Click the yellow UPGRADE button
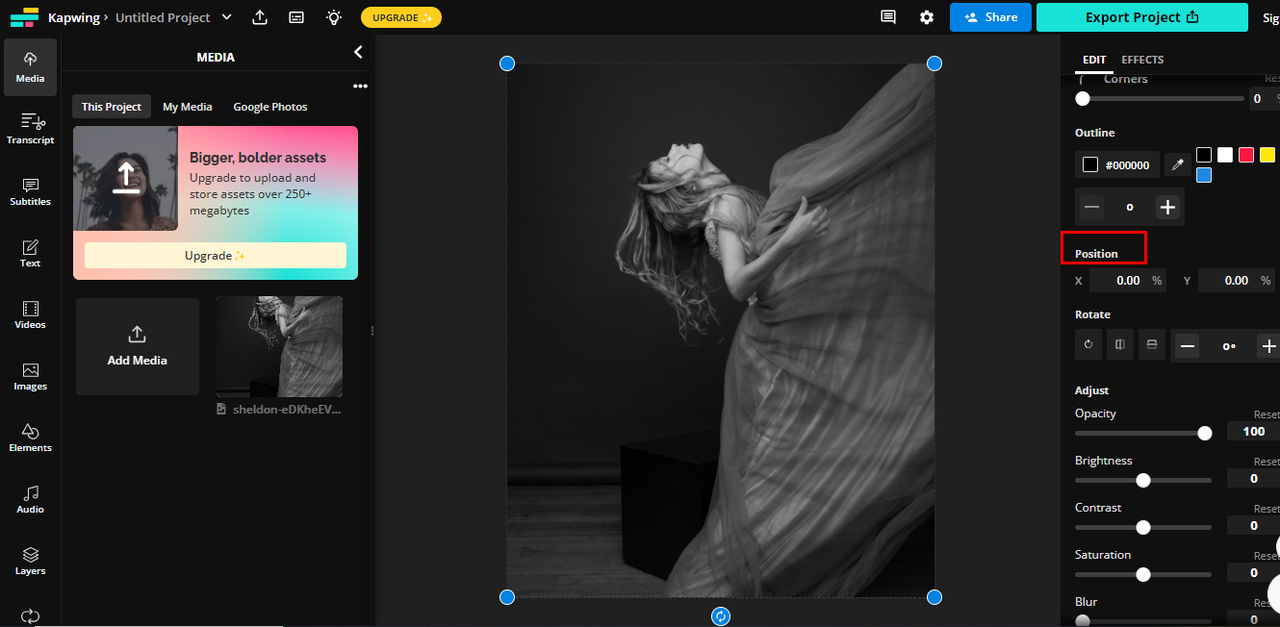The image size is (1280, 627). tap(401, 17)
